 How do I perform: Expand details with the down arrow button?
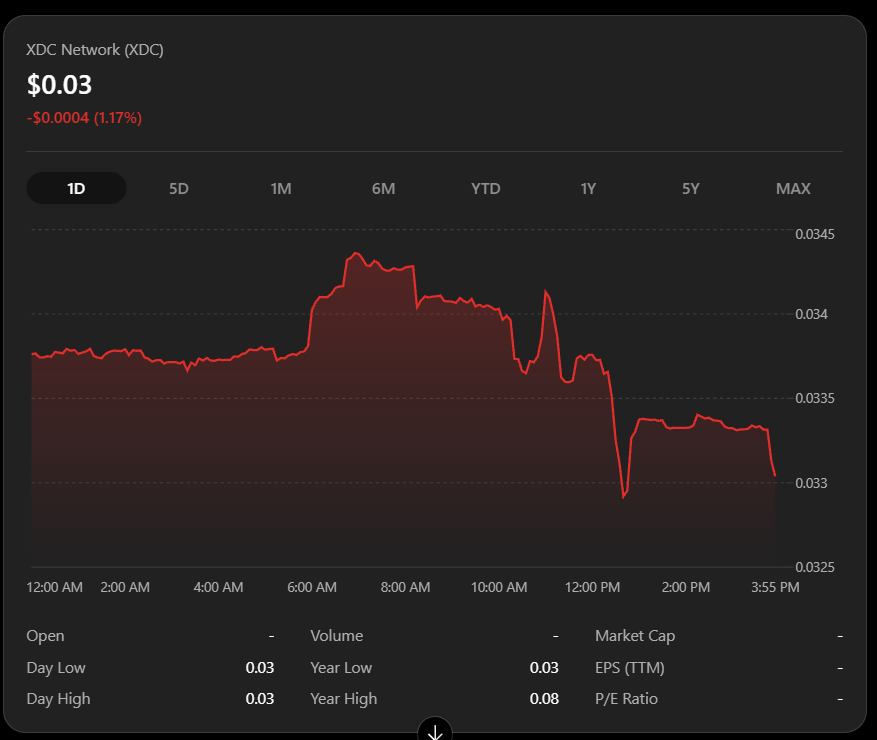click(435, 730)
